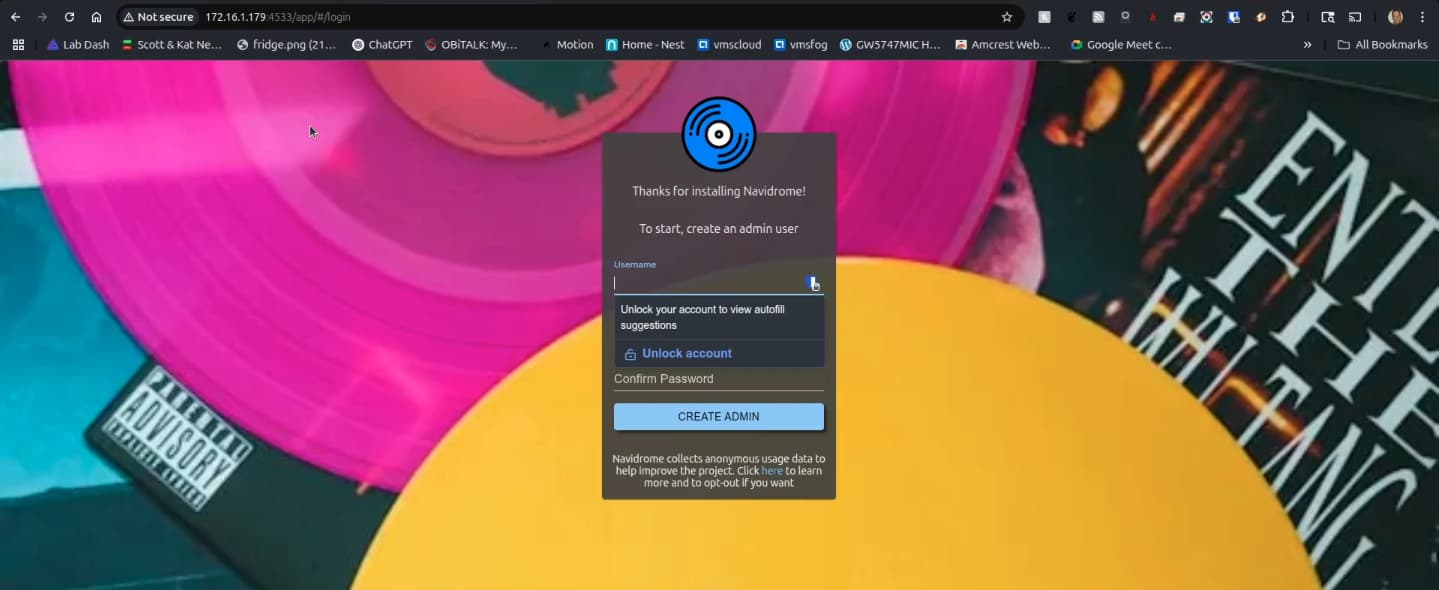Click the Navidrome vinyl logo
Viewport: 1439px width, 590px height.
[x=719, y=134]
